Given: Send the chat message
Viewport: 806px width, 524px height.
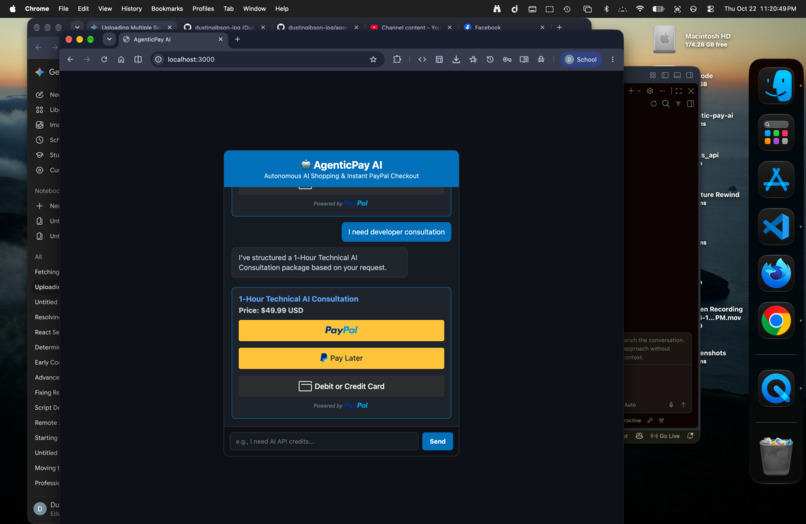Looking at the screenshot, I should [437, 441].
